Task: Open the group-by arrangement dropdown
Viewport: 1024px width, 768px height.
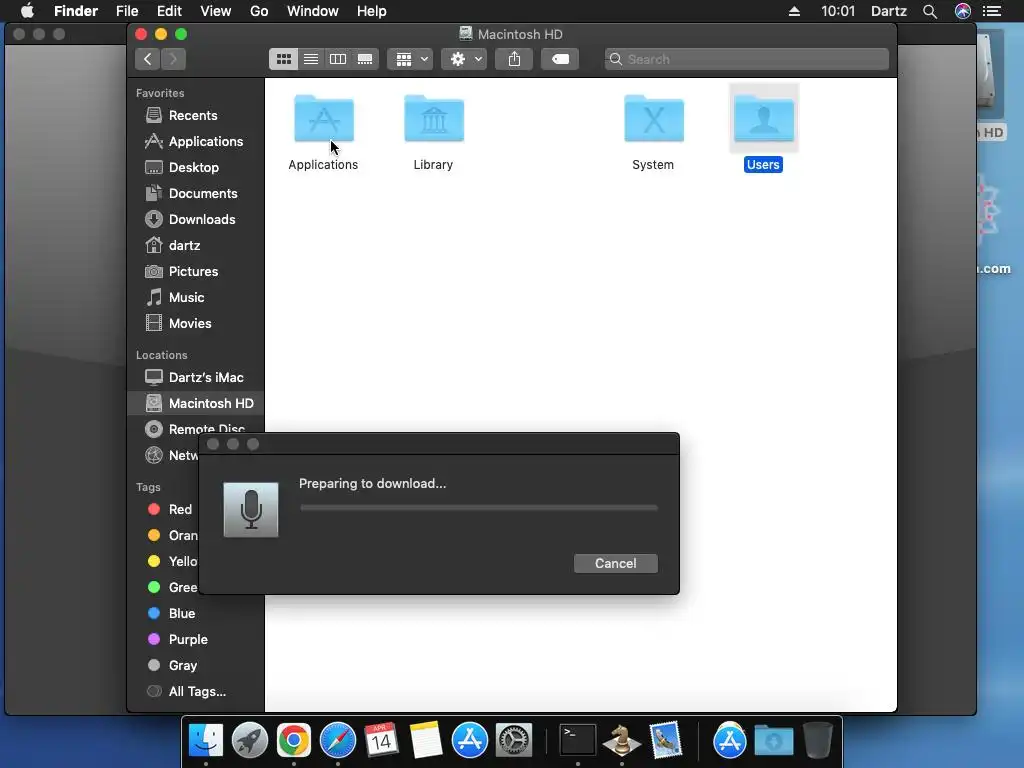Action: tap(410, 59)
